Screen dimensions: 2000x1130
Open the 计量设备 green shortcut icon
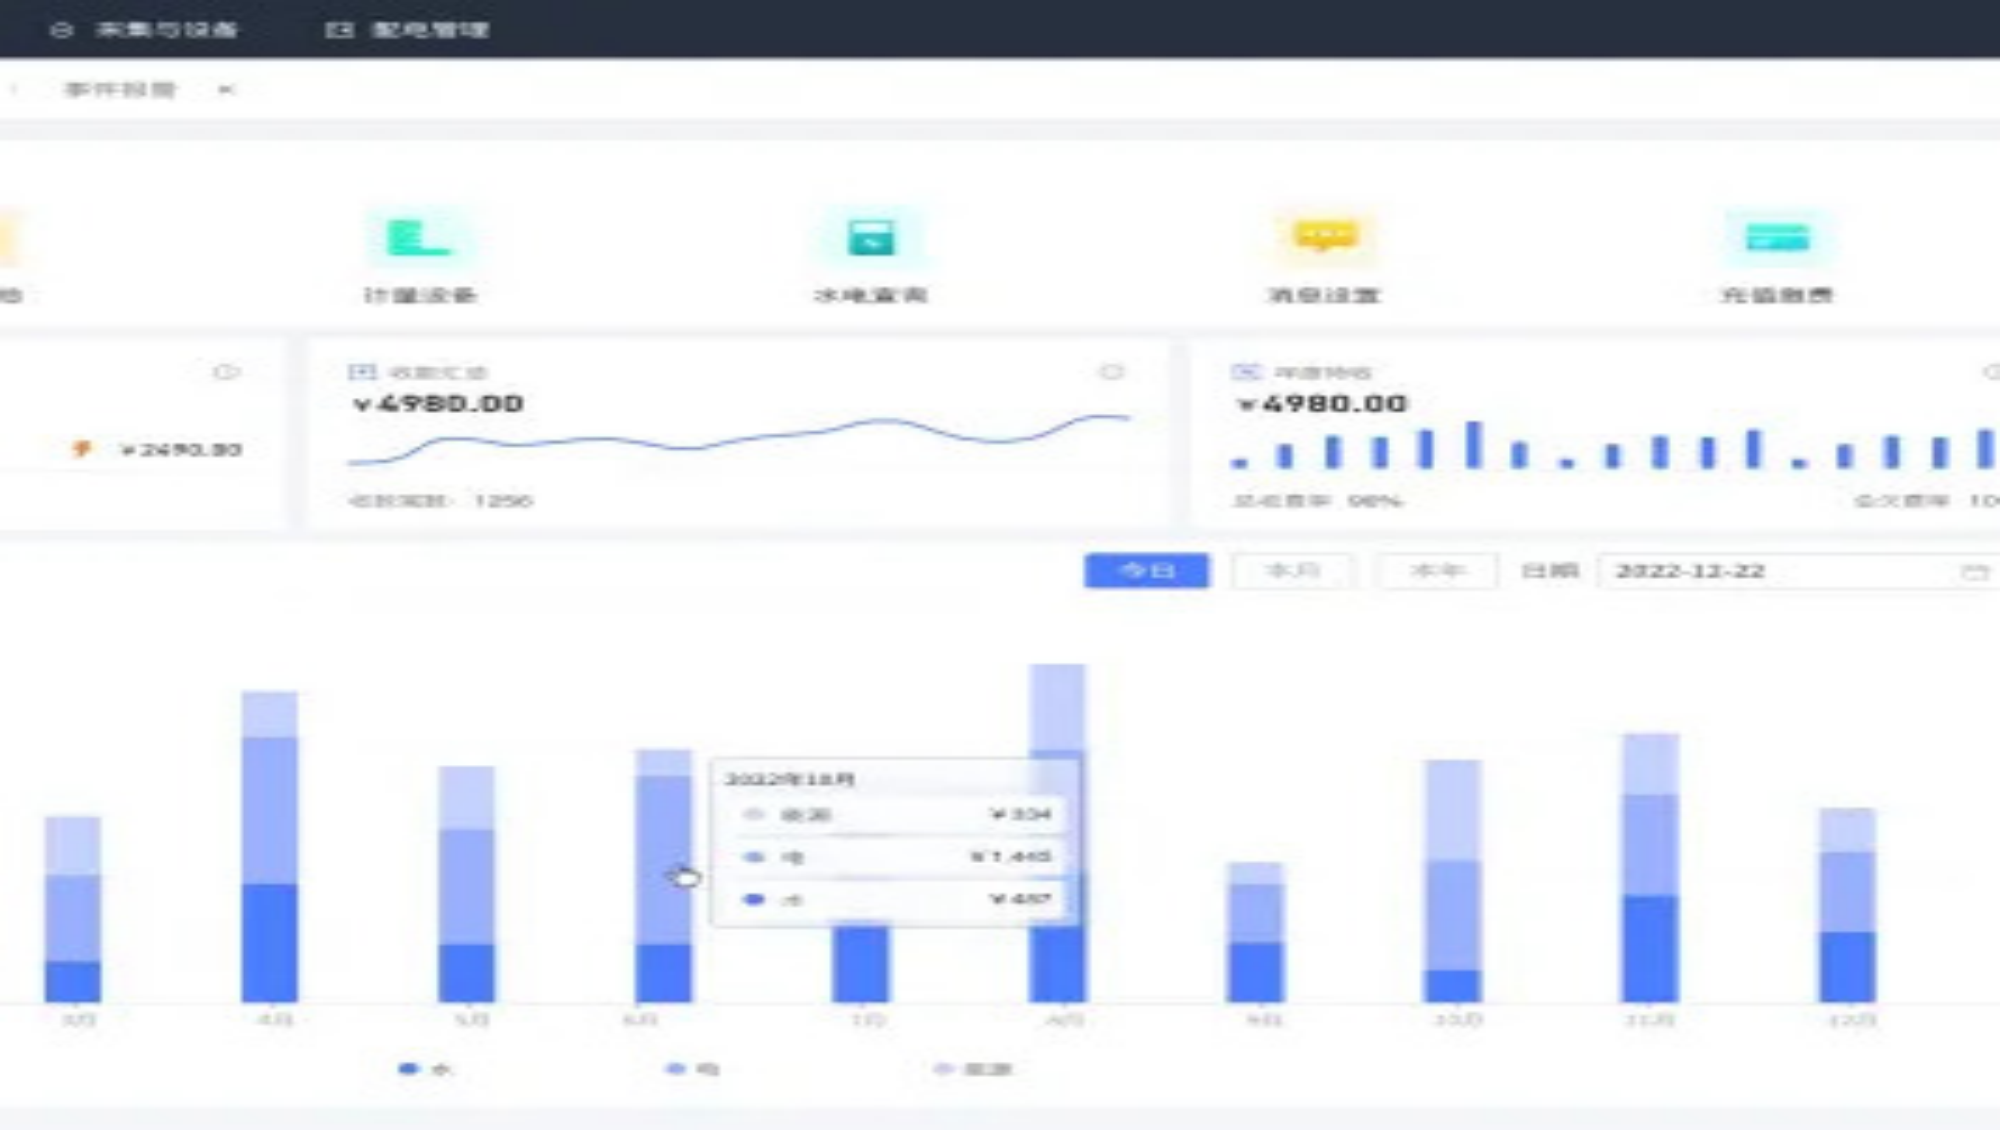coord(419,239)
